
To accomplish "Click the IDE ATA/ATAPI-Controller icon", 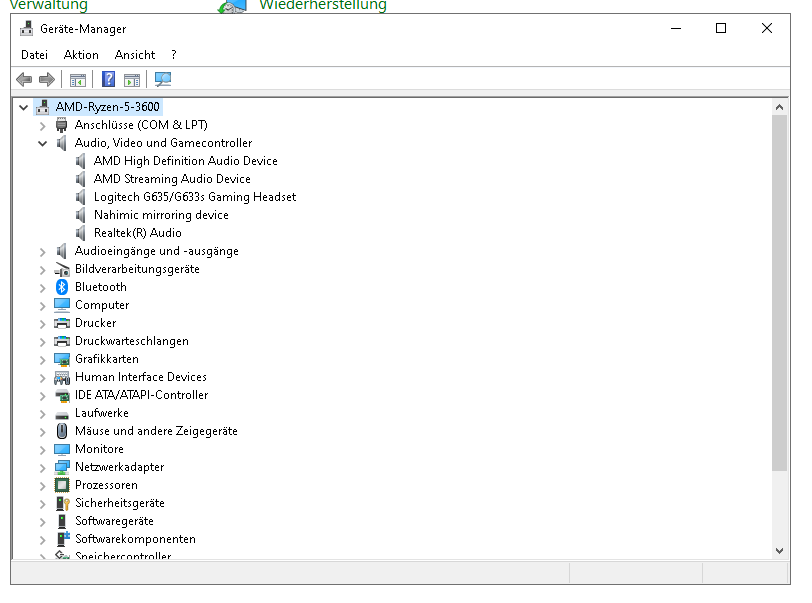I will (62, 396).
